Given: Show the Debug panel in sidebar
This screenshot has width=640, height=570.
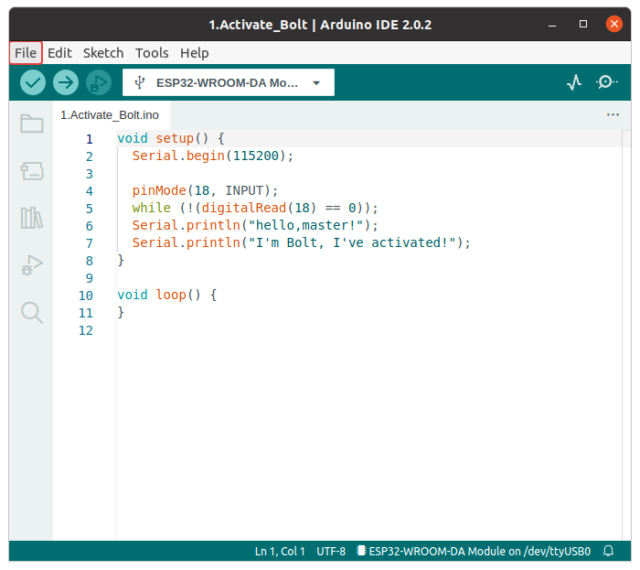Looking at the screenshot, I should (x=32, y=265).
